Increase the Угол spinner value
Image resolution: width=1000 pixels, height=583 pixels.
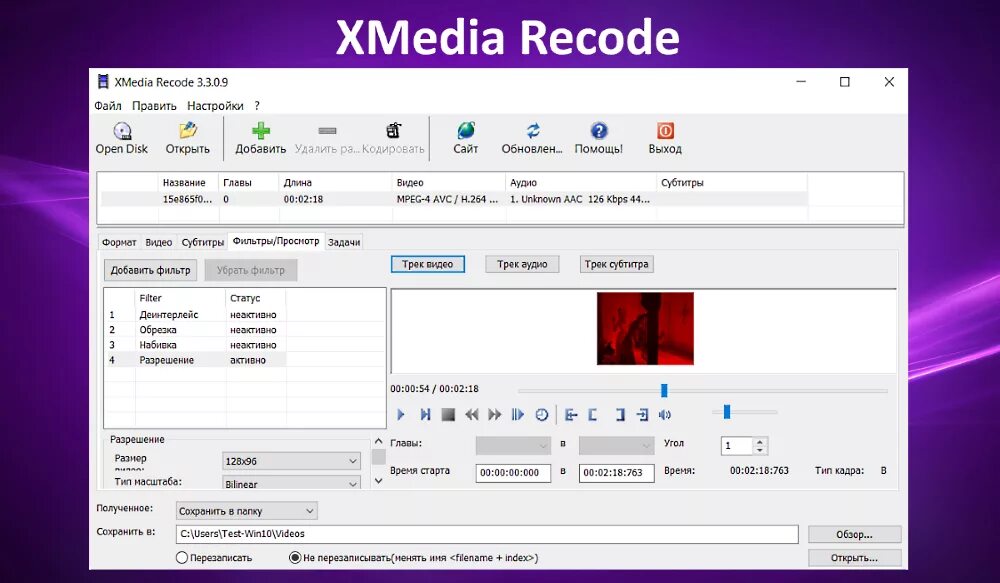coord(759,441)
